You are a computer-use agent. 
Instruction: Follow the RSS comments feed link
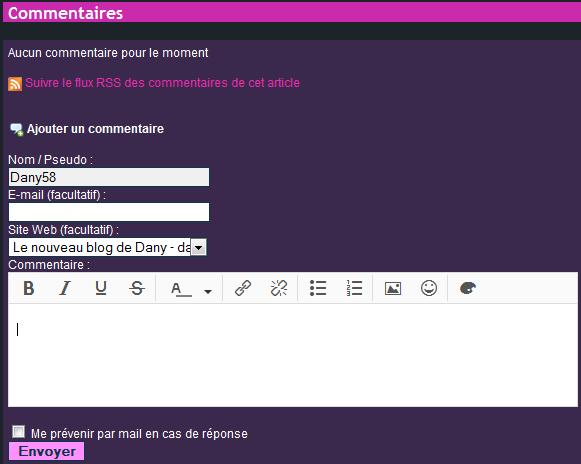tap(163, 83)
